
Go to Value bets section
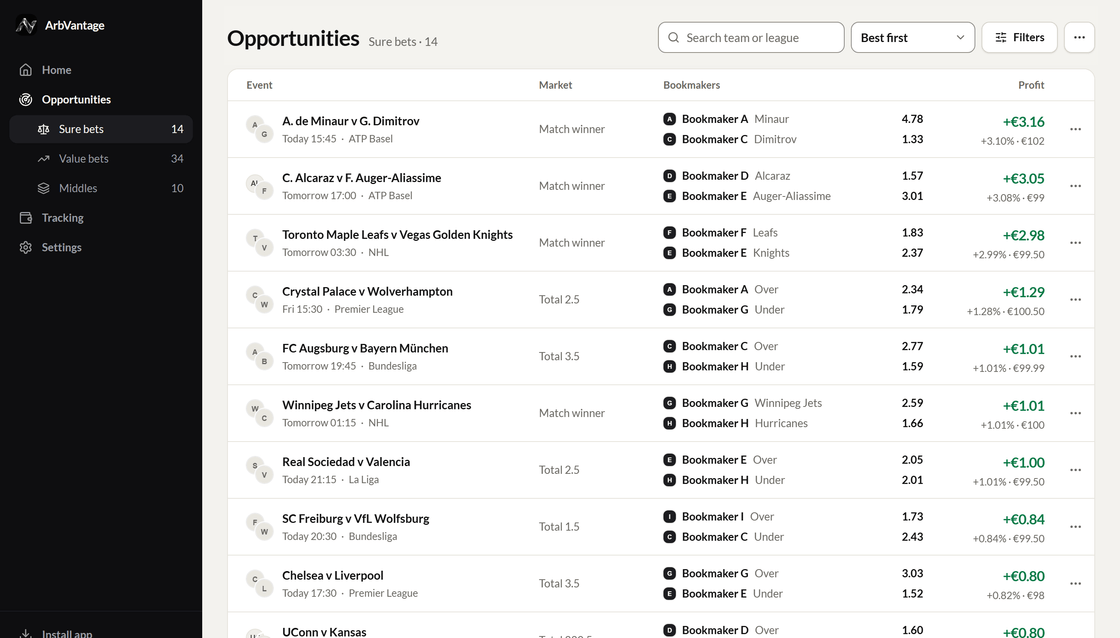[x=101, y=159]
